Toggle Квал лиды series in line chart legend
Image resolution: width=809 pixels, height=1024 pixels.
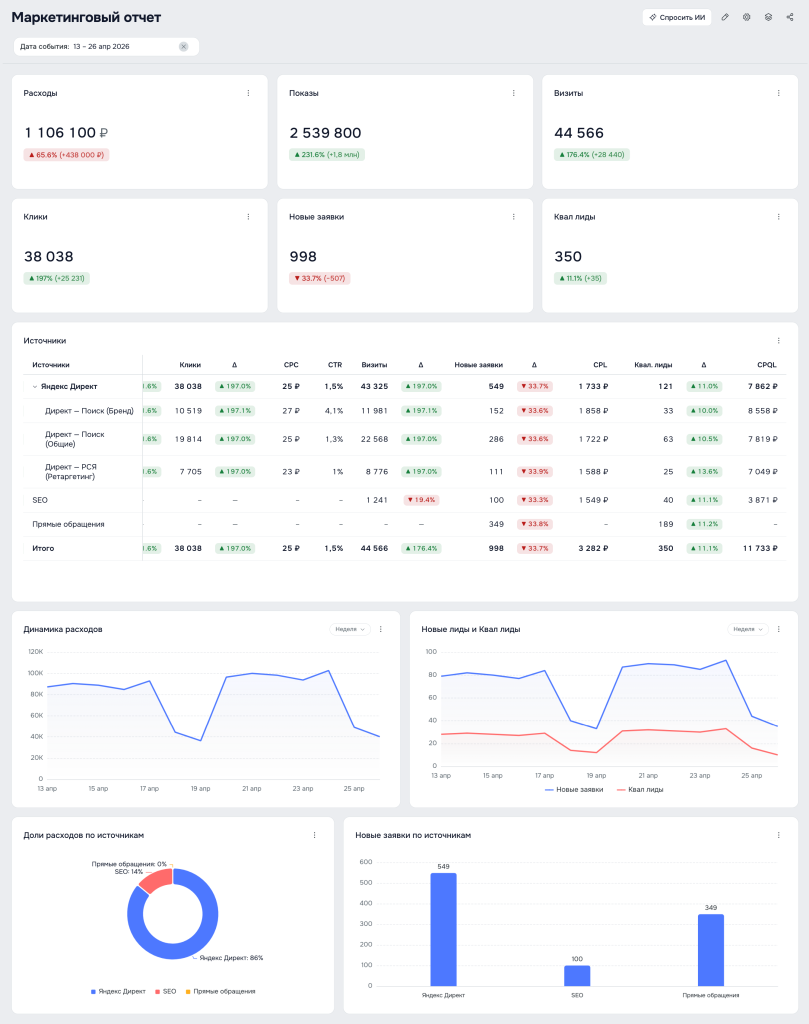coord(640,790)
